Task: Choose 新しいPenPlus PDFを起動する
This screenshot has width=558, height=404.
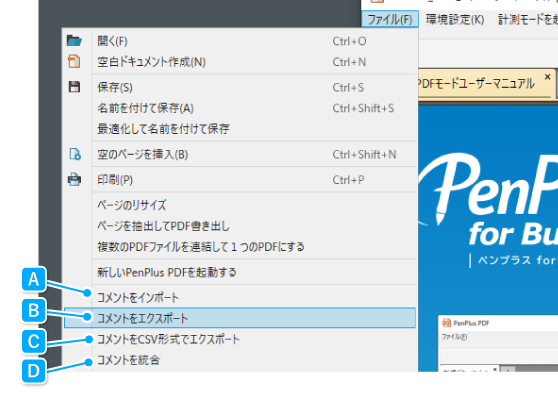Action: (x=239, y=272)
